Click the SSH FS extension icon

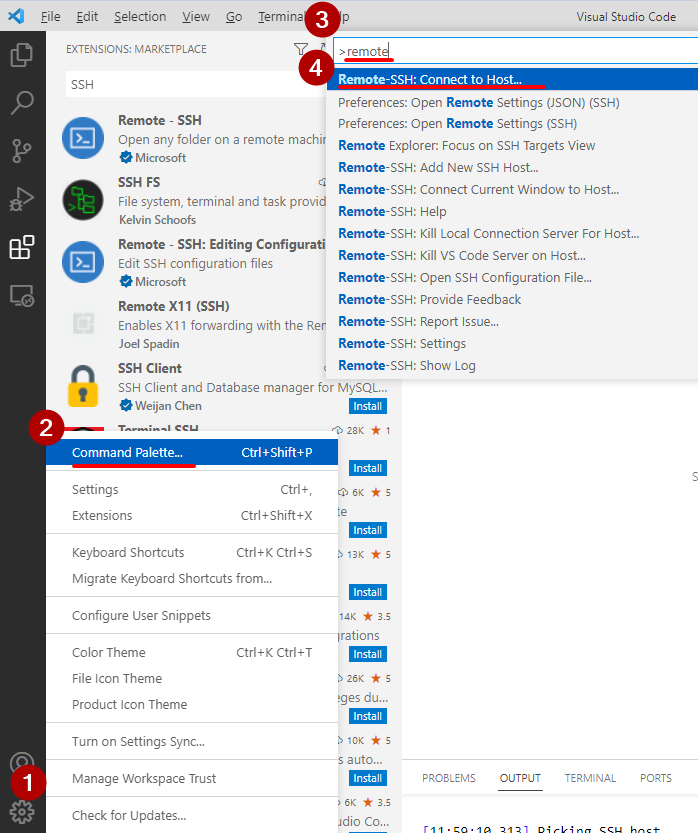[83, 200]
